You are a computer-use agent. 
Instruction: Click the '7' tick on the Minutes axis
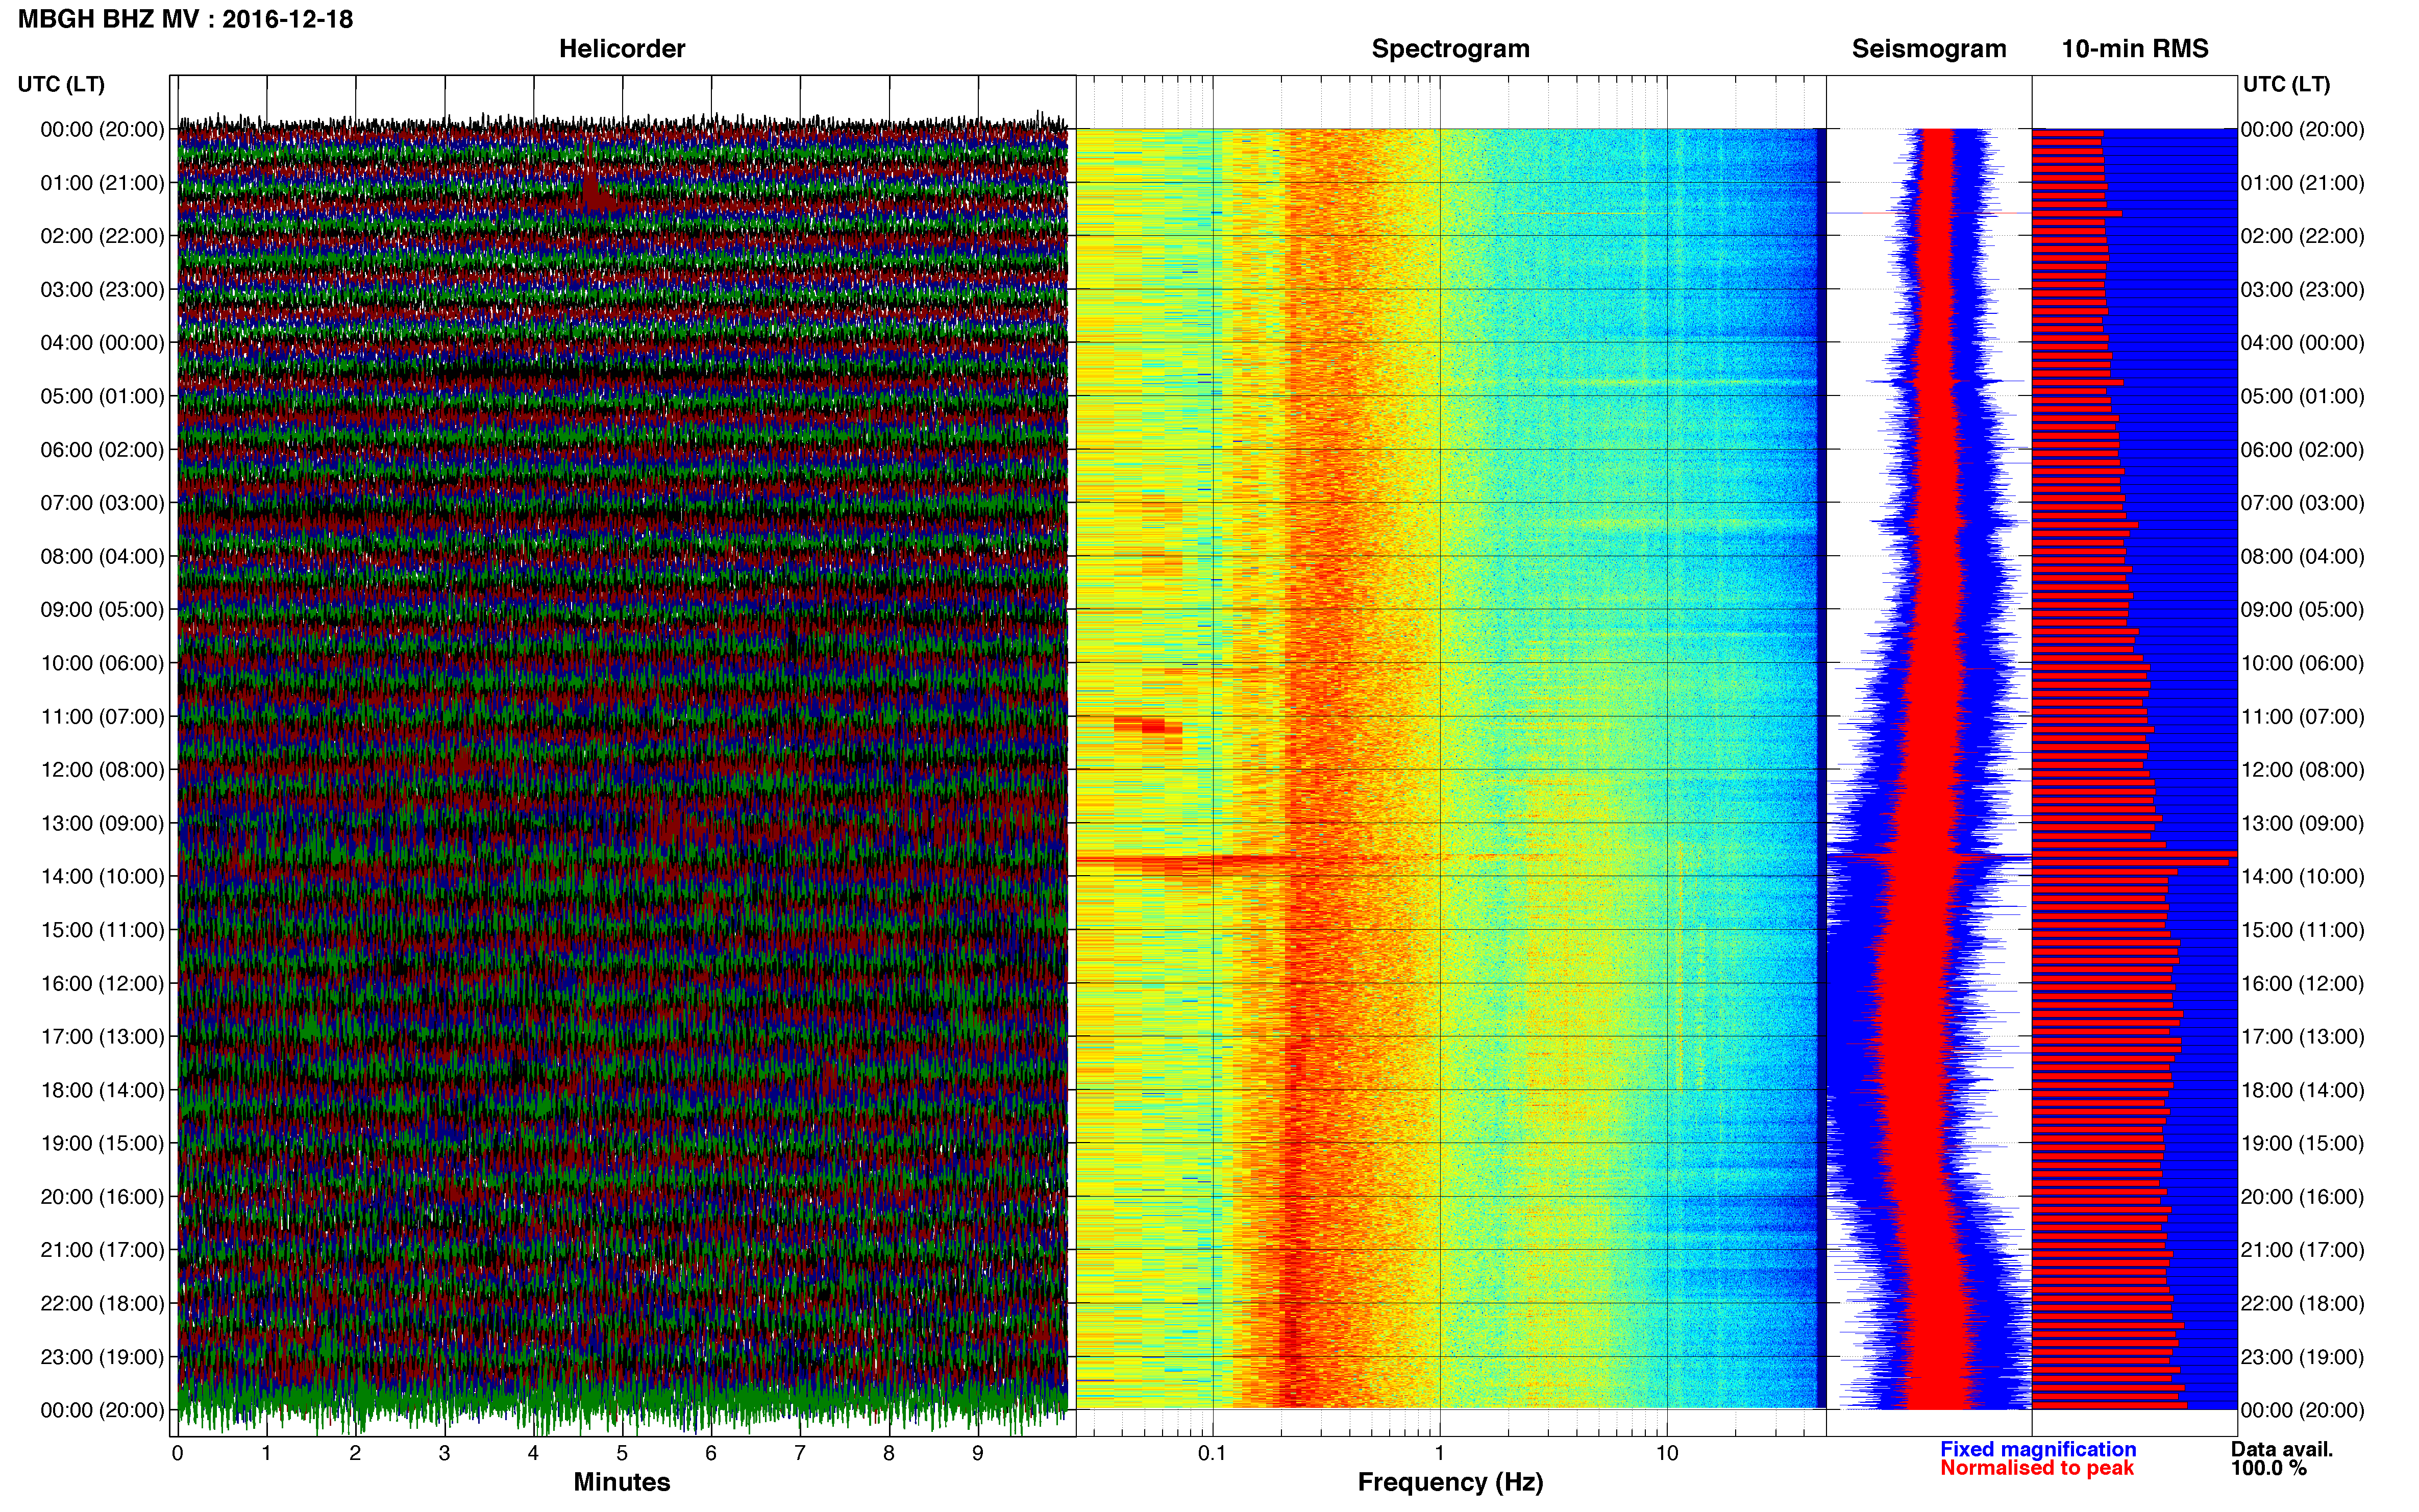point(800,1454)
